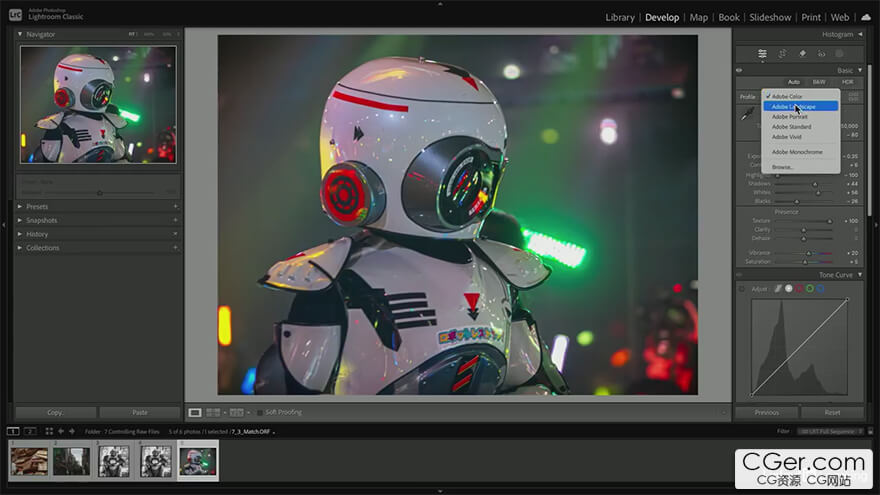Toggle the Basic panel visibility eye

739,70
